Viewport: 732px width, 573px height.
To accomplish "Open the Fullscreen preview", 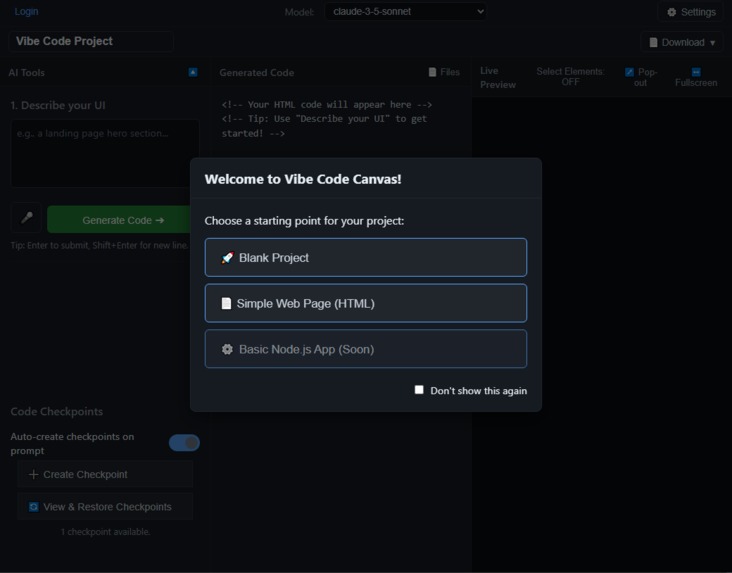I will click(696, 77).
